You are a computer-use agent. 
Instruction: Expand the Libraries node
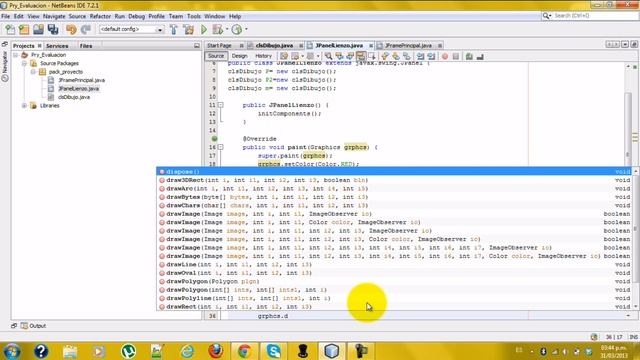(24, 106)
